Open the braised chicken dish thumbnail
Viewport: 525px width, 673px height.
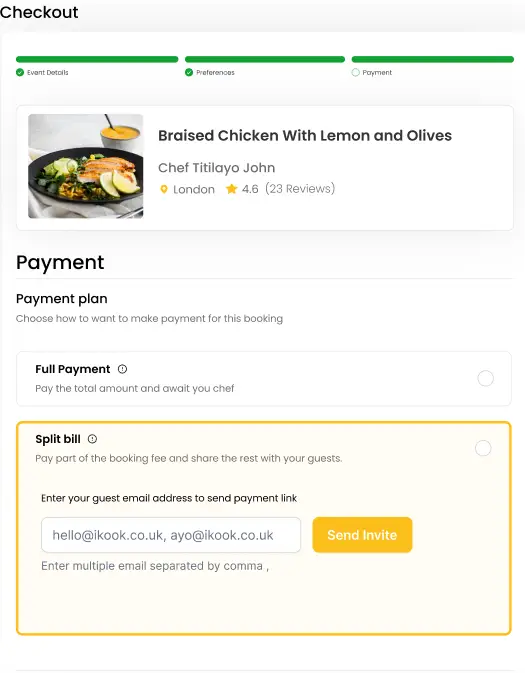coord(86,166)
